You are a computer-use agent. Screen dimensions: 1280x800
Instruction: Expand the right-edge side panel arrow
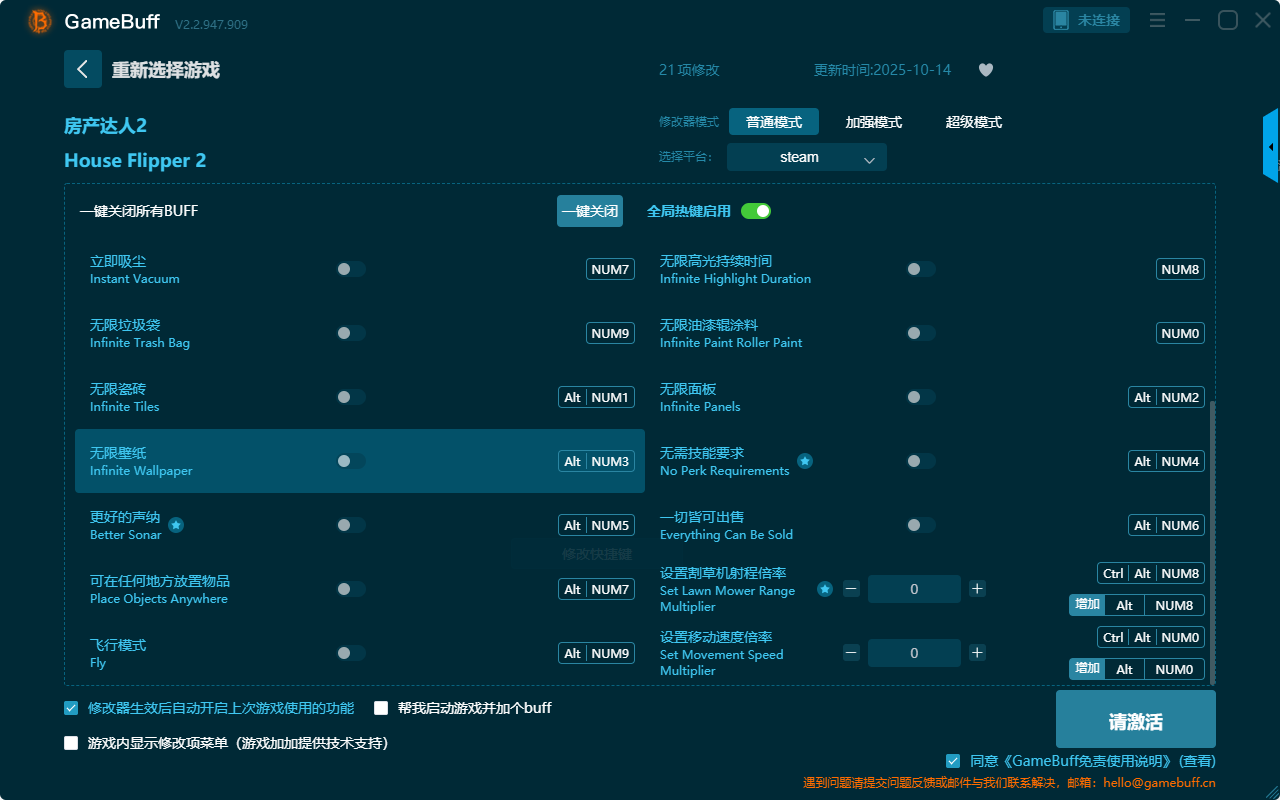[x=1271, y=147]
